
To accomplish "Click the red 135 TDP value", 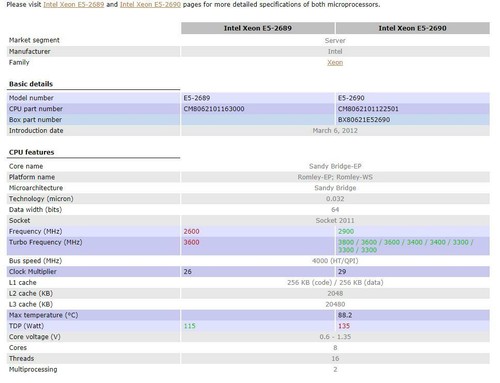I will point(344,326).
